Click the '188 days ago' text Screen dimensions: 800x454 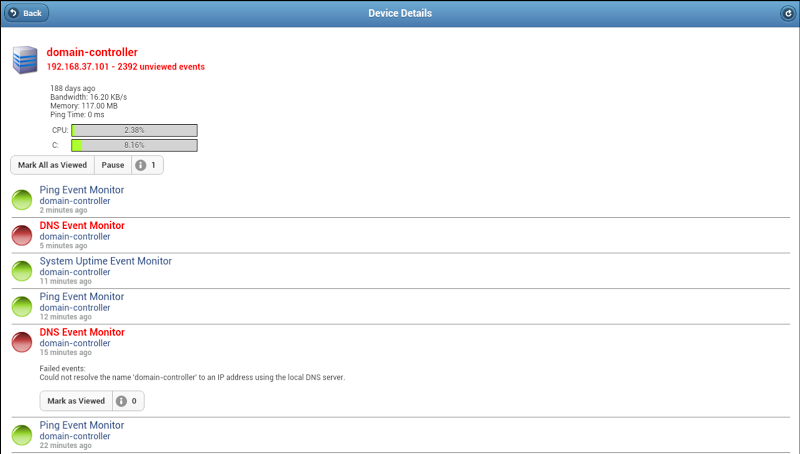click(72, 88)
